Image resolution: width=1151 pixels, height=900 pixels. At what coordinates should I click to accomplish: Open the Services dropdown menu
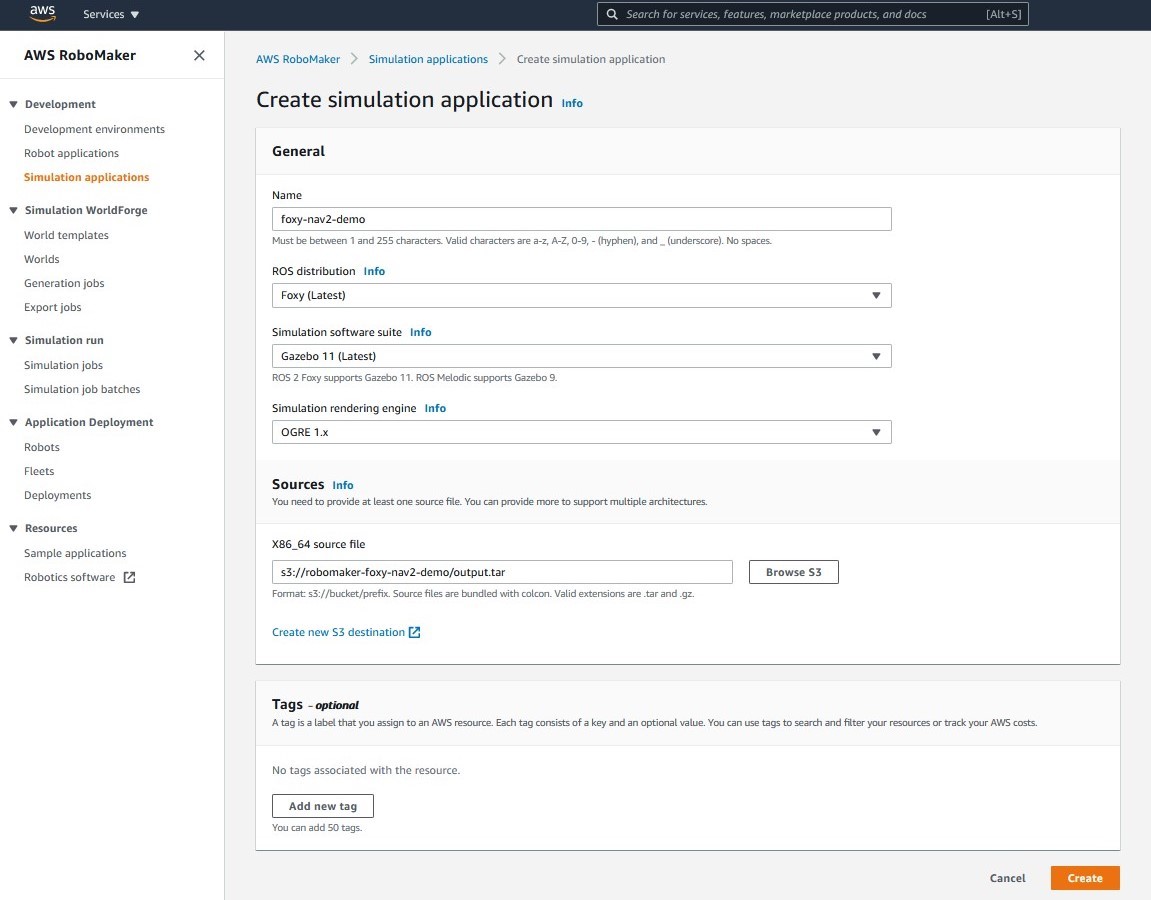[x=111, y=14]
